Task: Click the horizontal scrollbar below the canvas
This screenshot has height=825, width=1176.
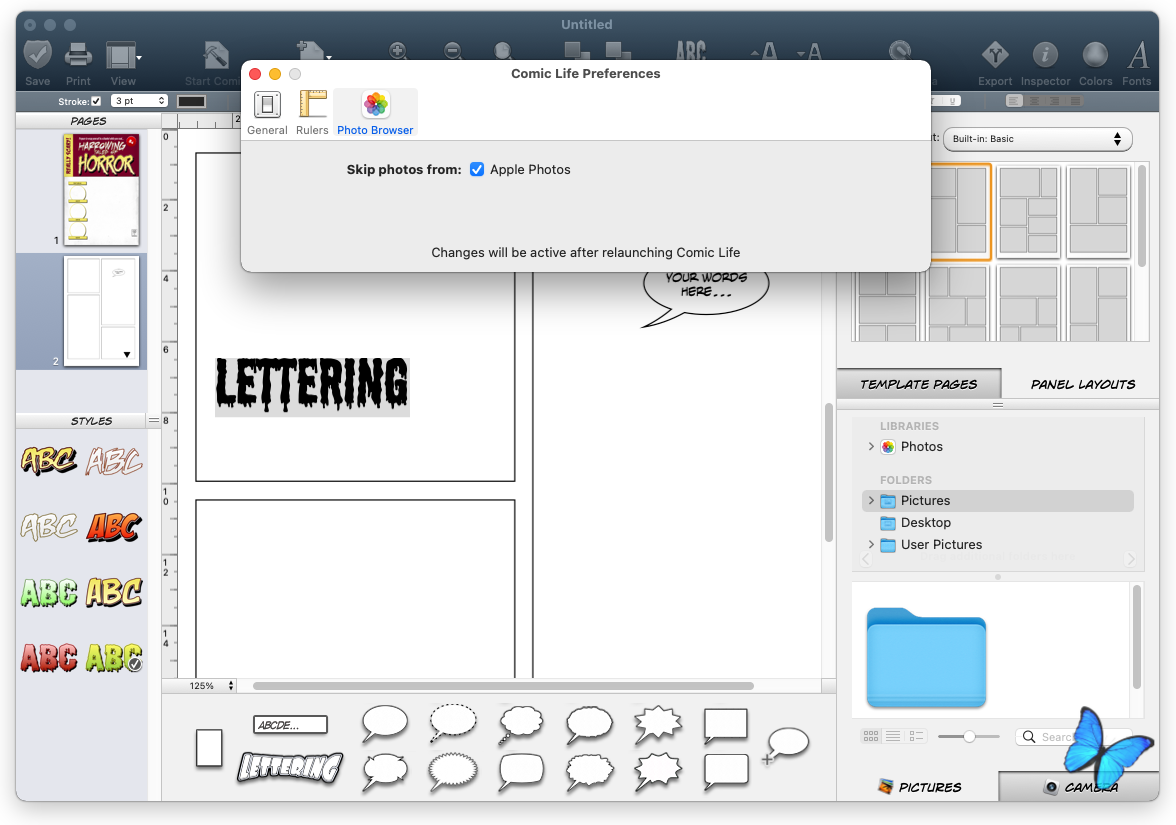Action: (x=502, y=686)
